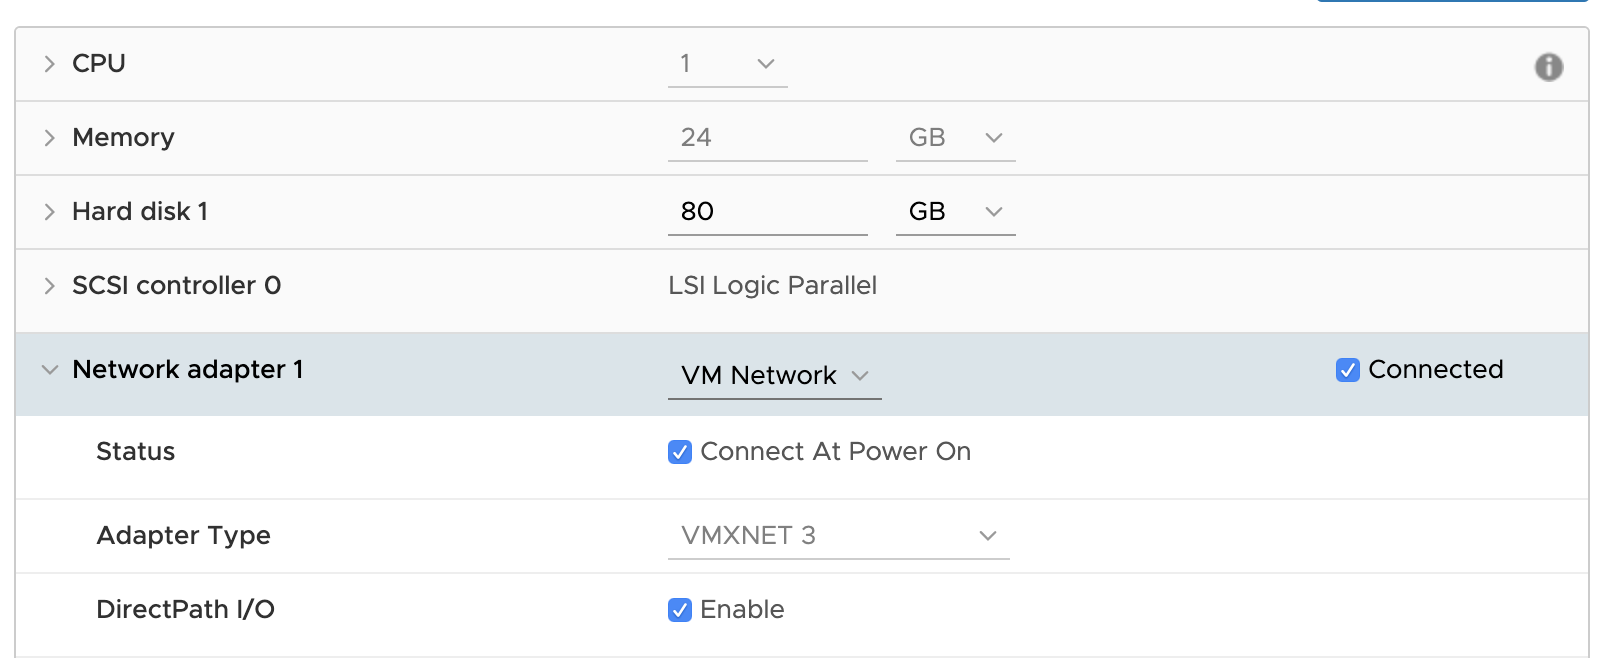This screenshot has width=1618, height=658.
Task: Expand Hard disk 1 details
Action: tap(49, 212)
